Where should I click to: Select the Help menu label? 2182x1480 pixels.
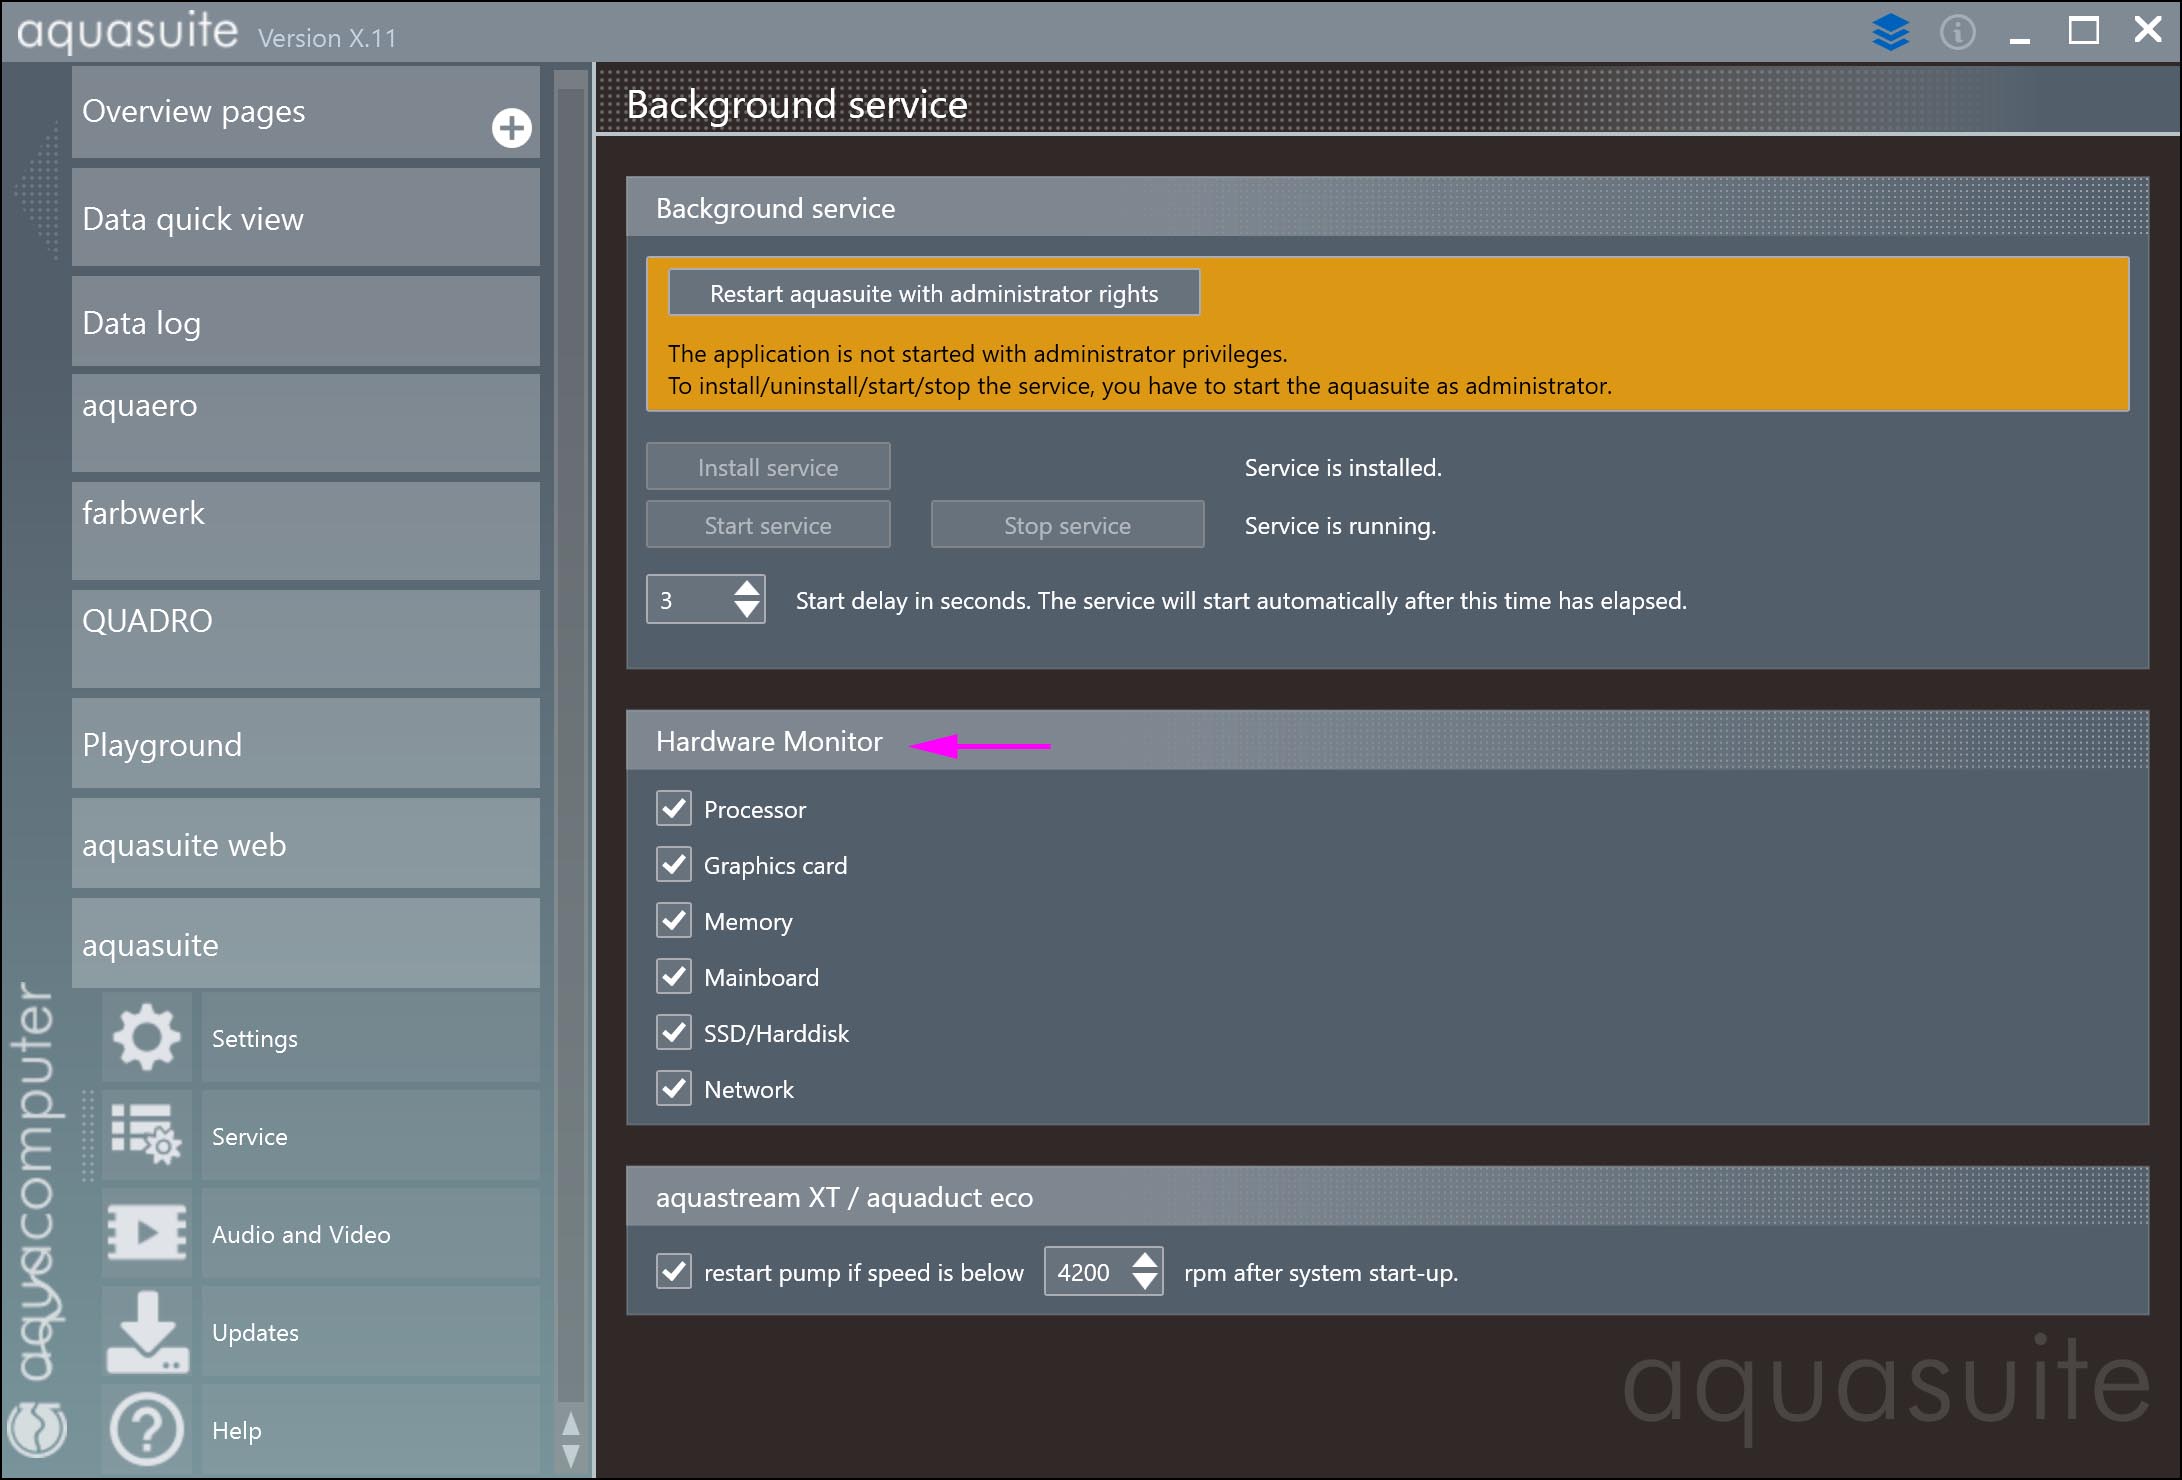[237, 1431]
